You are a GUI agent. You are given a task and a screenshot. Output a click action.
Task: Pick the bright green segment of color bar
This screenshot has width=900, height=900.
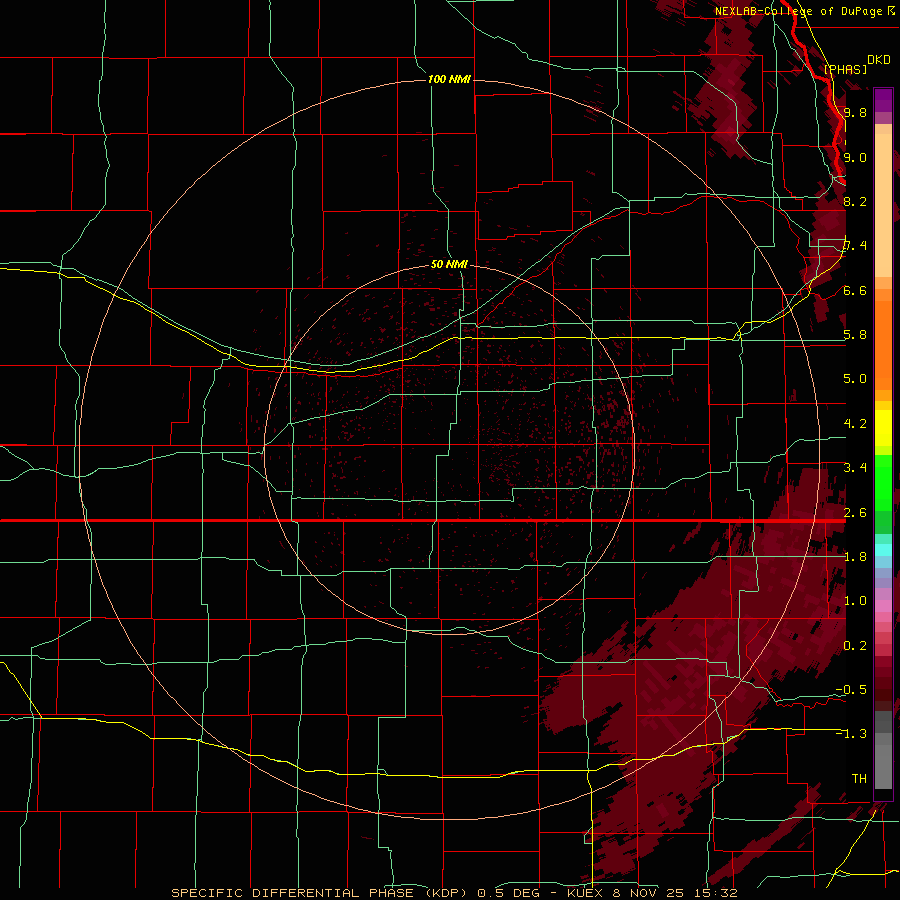click(x=883, y=483)
